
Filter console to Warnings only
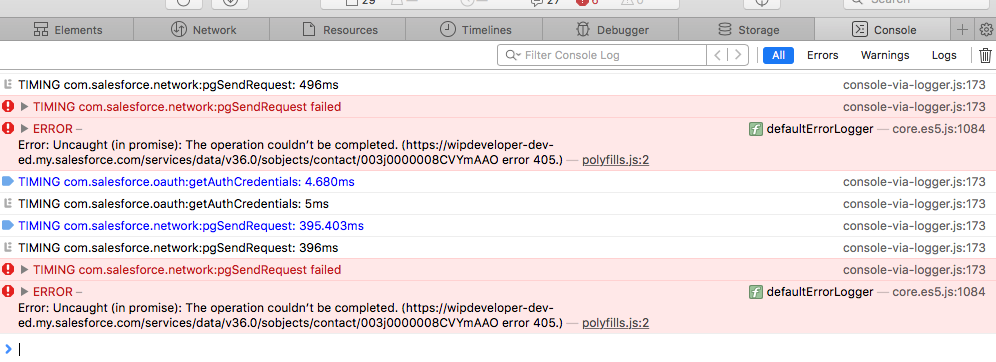coord(885,55)
